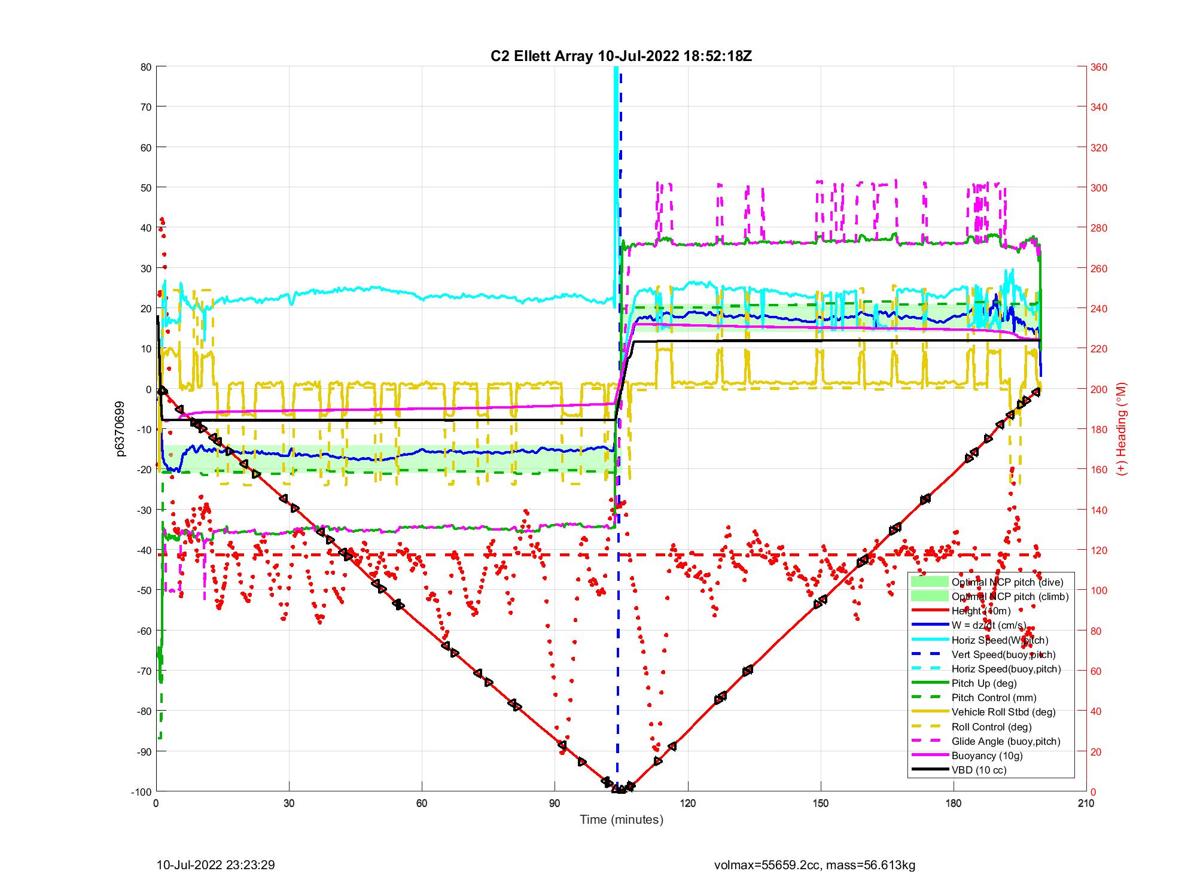Click x-axis tick label '180'
Screen dimensions: 1200x889
point(953,803)
